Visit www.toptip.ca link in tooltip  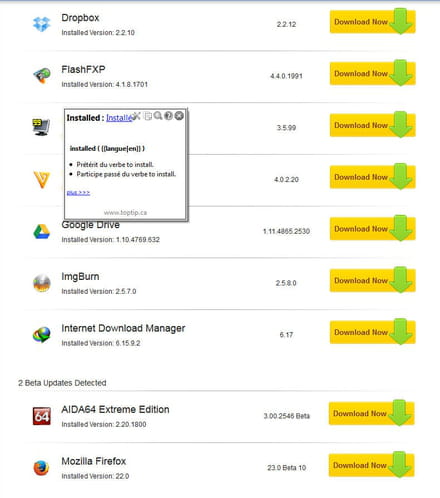click(x=125, y=212)
